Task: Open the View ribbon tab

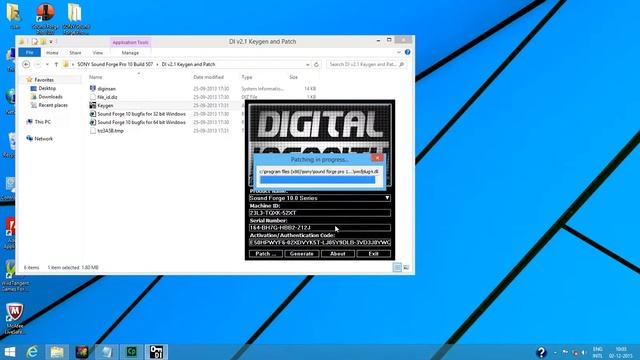Action: (x=98, y=53)
